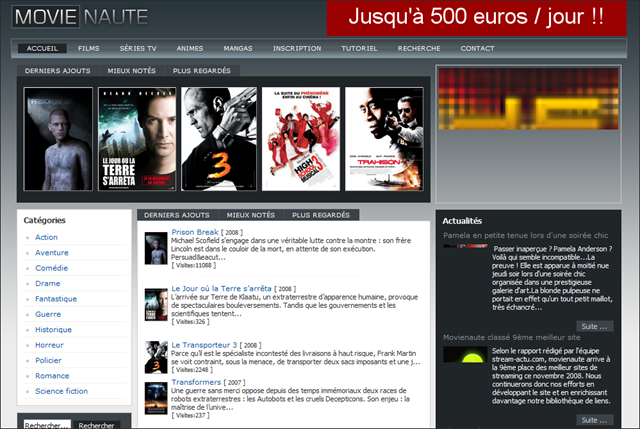Click Suite button under Movienaute ranking news
Viewport: 640px width, 429px height.
pyautogui.click(x=594, y=420)
